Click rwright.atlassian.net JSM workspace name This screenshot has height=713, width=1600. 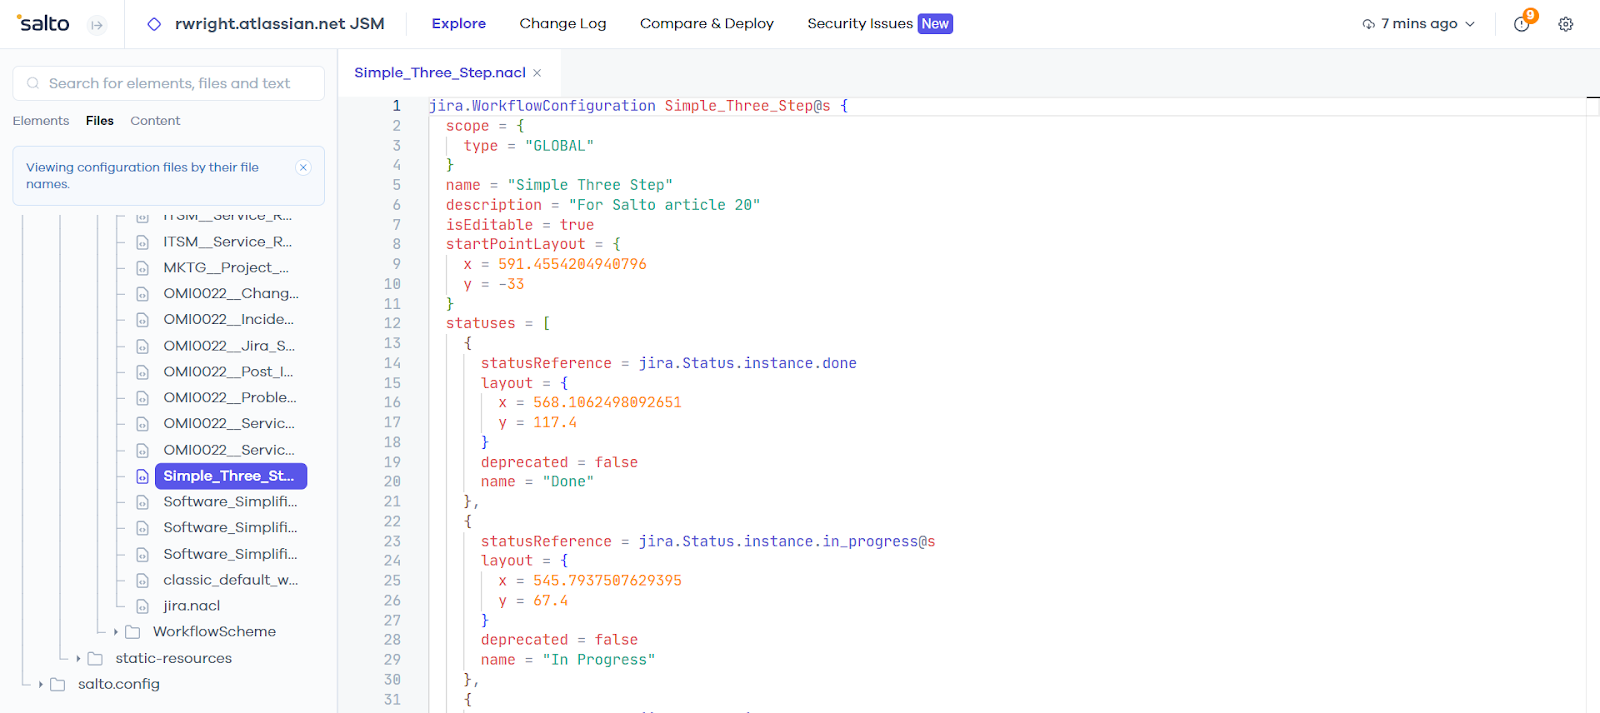pyautogui.click(x=280, y=23)
